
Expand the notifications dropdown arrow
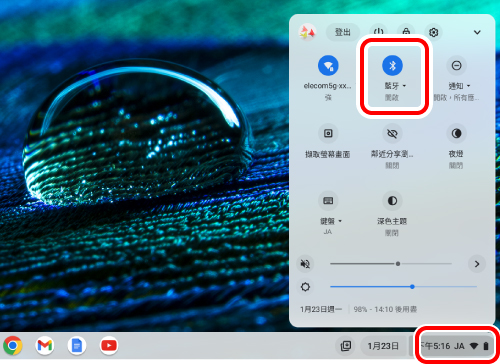[468, 86]
